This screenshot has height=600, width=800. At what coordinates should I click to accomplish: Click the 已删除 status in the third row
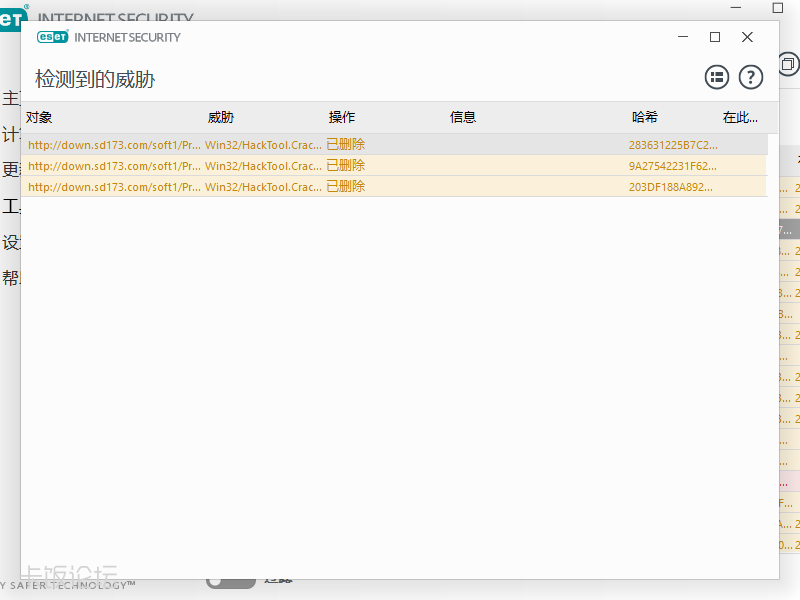click(346, 187)
